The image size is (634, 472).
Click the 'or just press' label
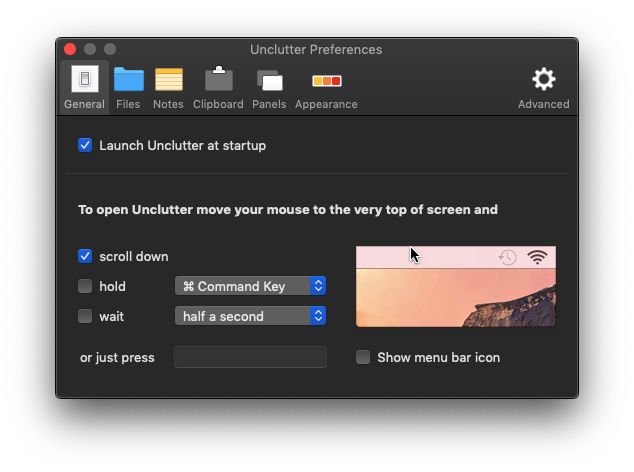(117, 358)
